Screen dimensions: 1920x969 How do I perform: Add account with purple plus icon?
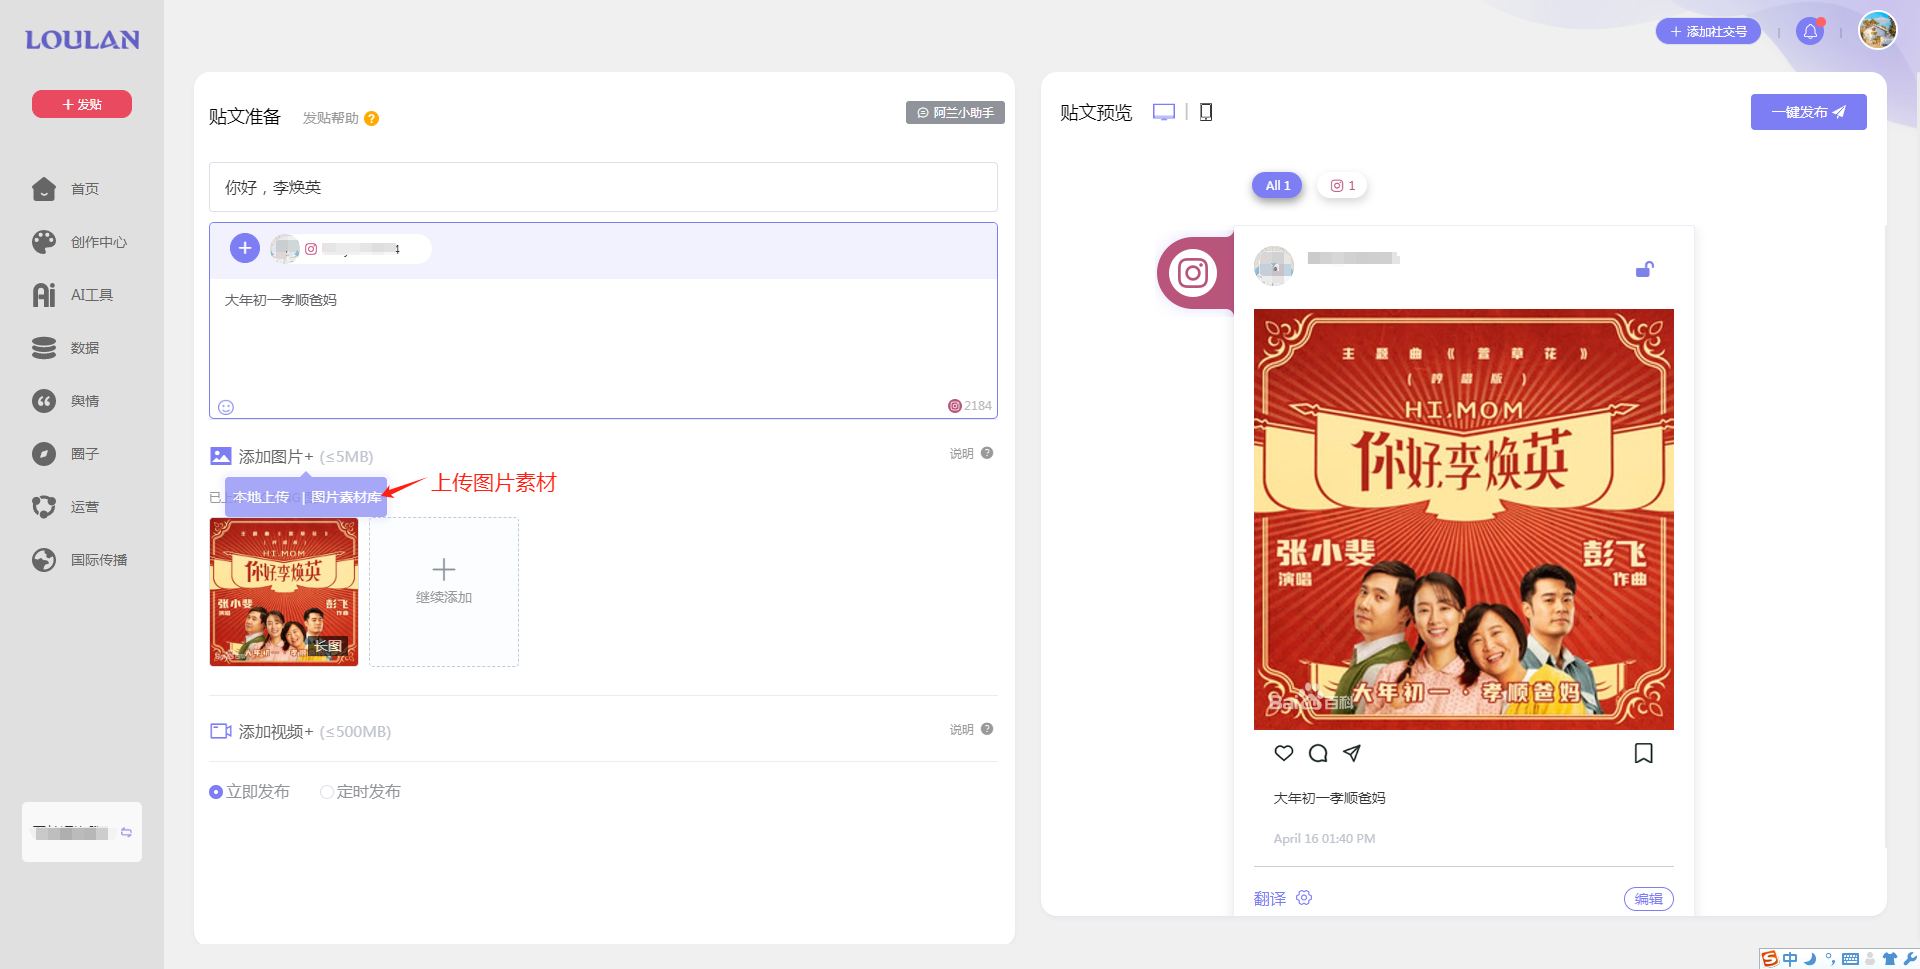tap(245, 248)
